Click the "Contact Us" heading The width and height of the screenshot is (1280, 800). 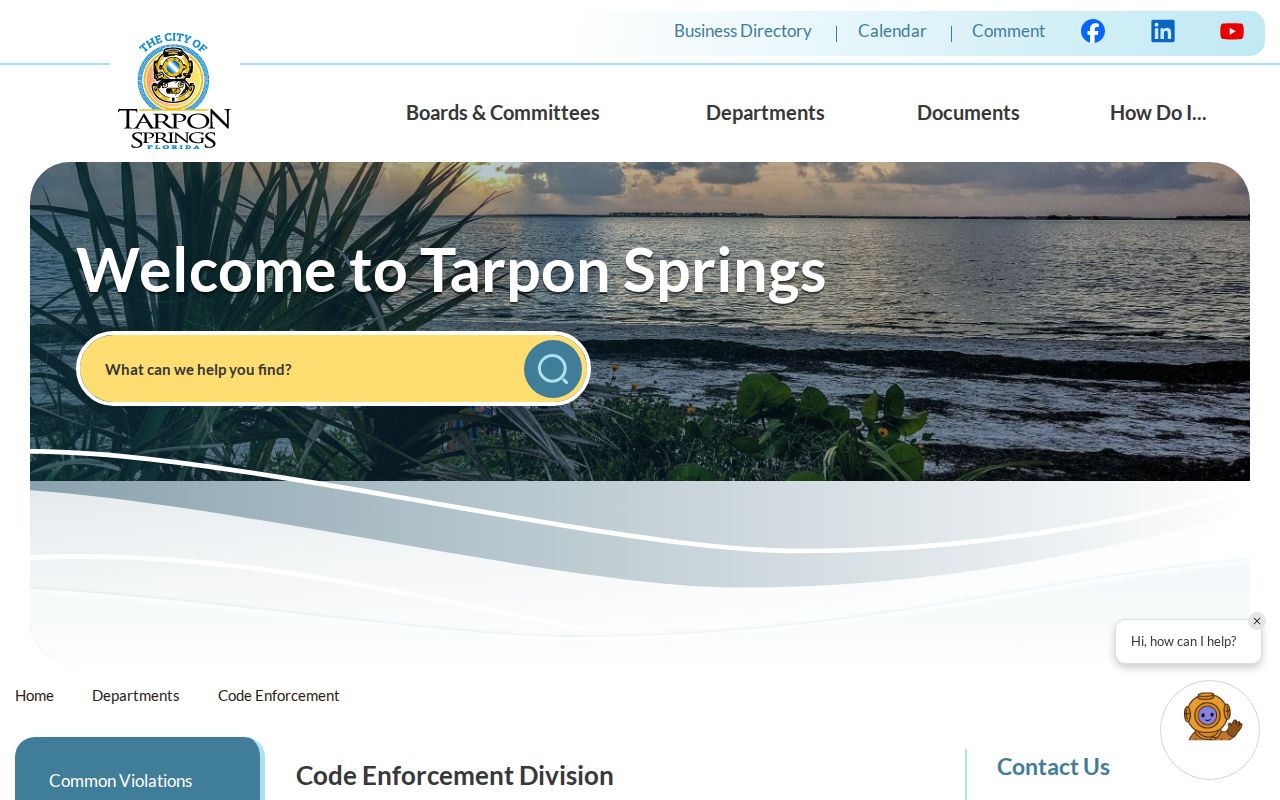1053,767
